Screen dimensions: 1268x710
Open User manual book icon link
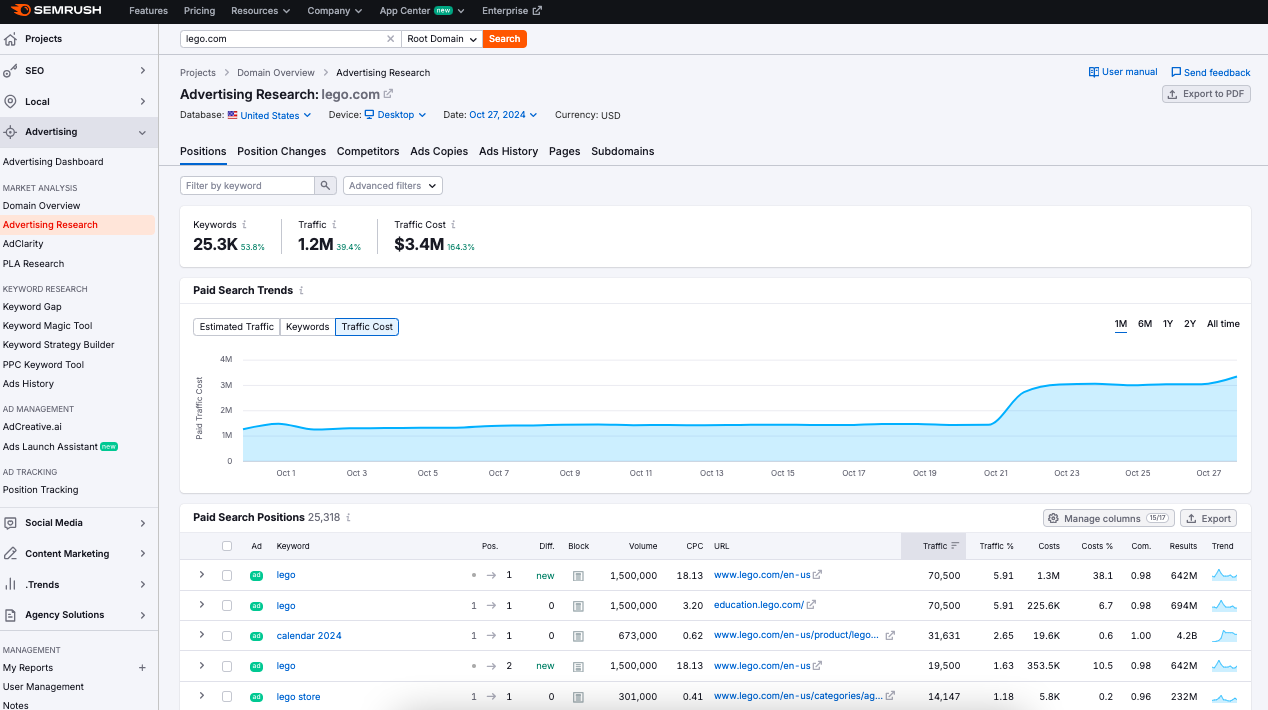[1094, 72]
